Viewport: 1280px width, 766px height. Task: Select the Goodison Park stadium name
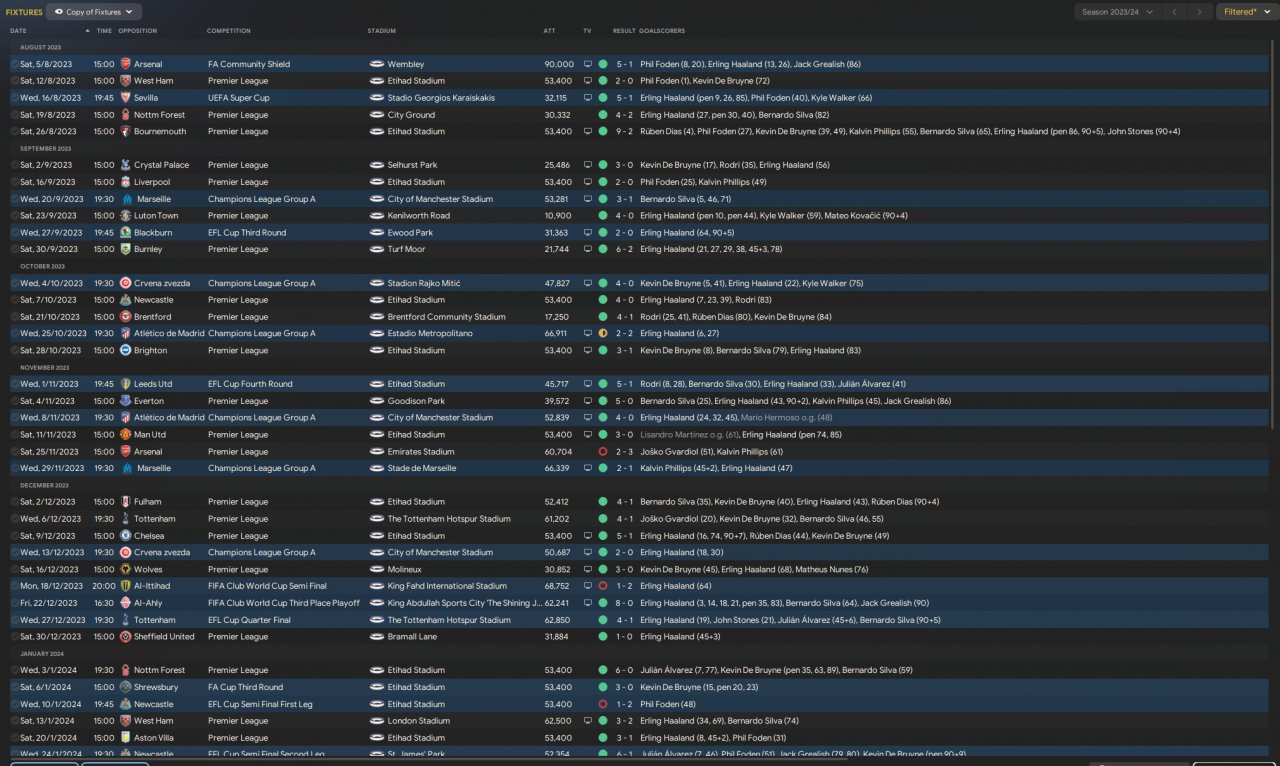coord(415,401)
